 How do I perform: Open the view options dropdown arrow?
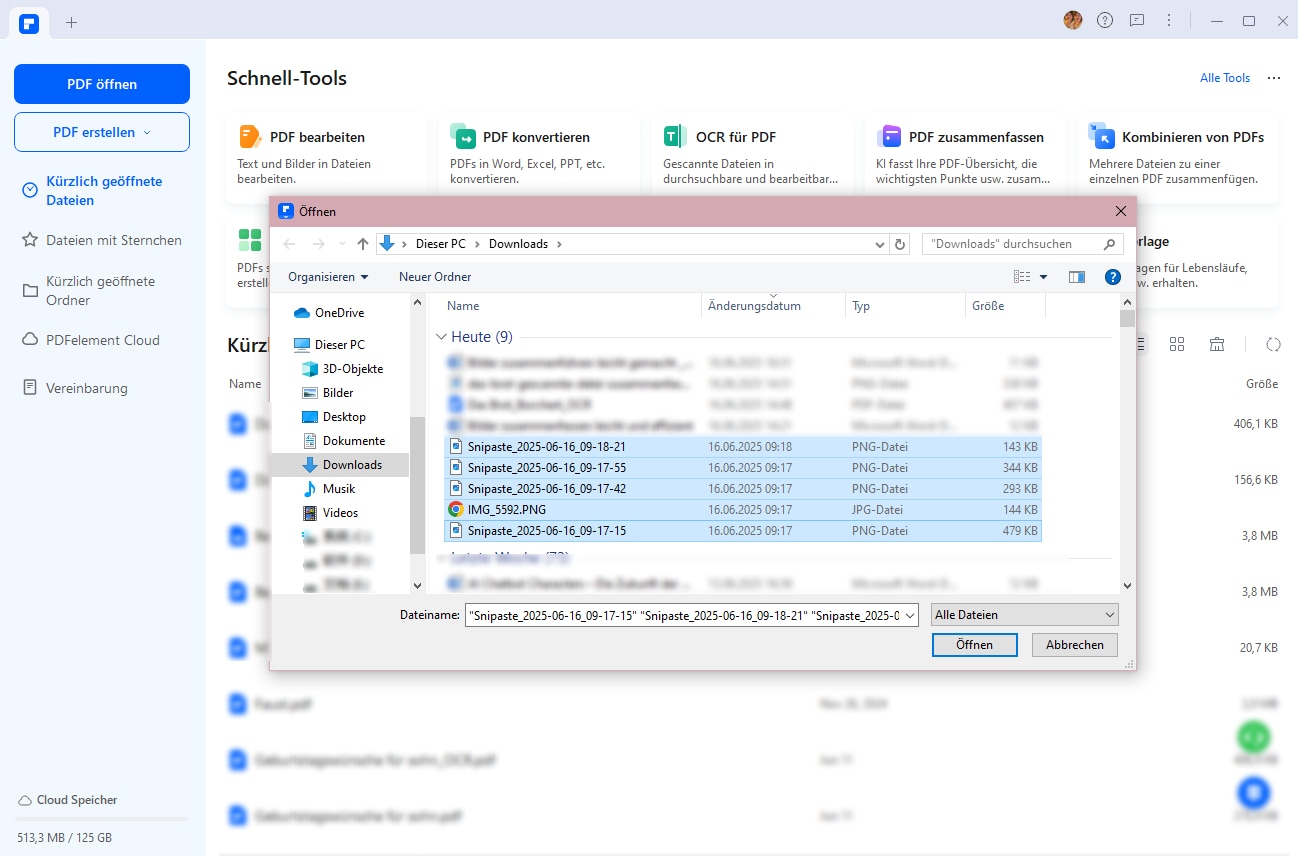coord(1043,277)
